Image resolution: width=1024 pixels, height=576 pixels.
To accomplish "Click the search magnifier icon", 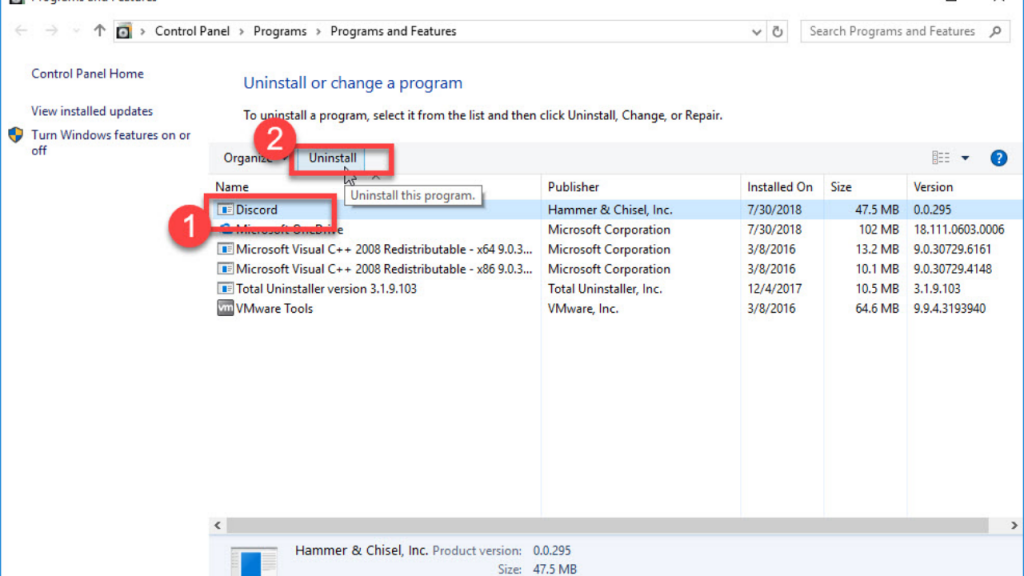I will tap(995, 31).
